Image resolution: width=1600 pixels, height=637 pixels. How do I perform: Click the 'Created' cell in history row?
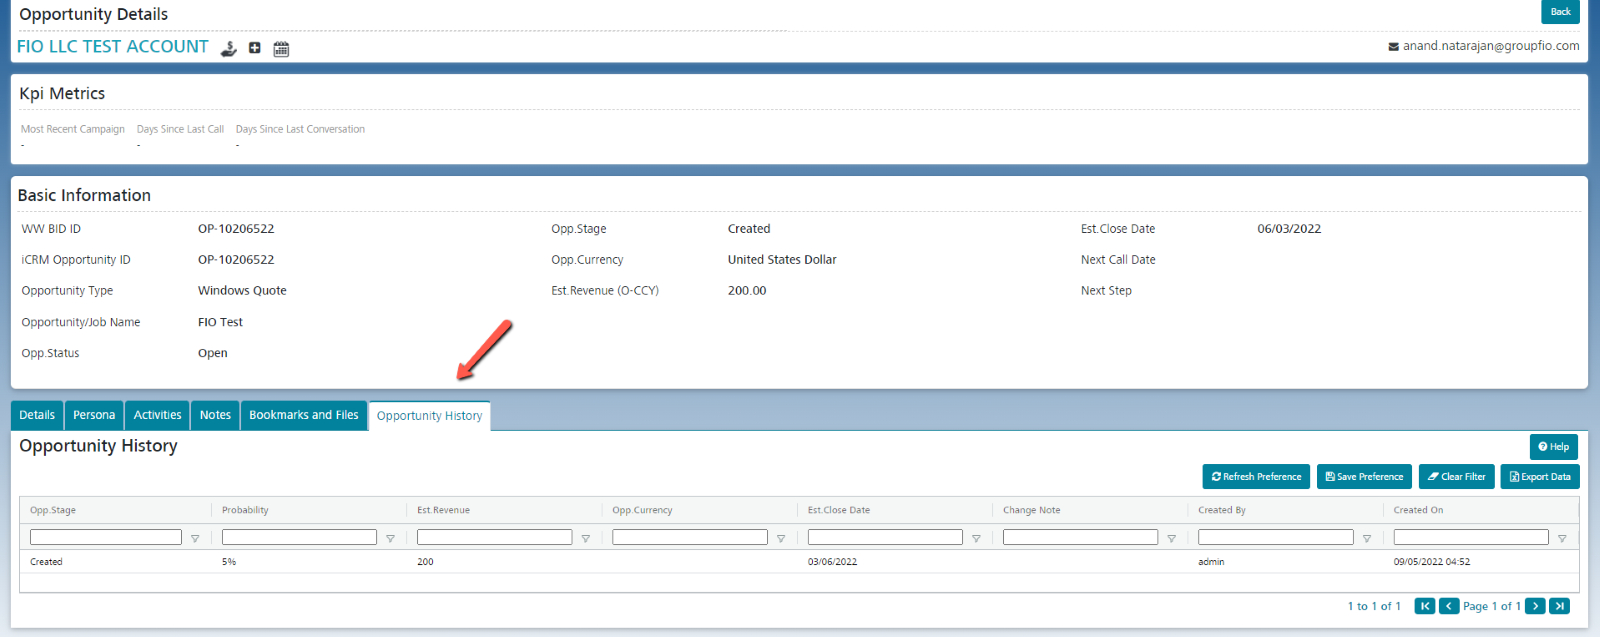click(46, 562)
